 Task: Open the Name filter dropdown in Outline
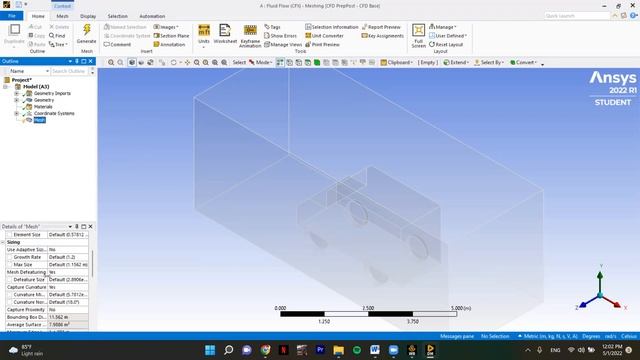(47, 71)
